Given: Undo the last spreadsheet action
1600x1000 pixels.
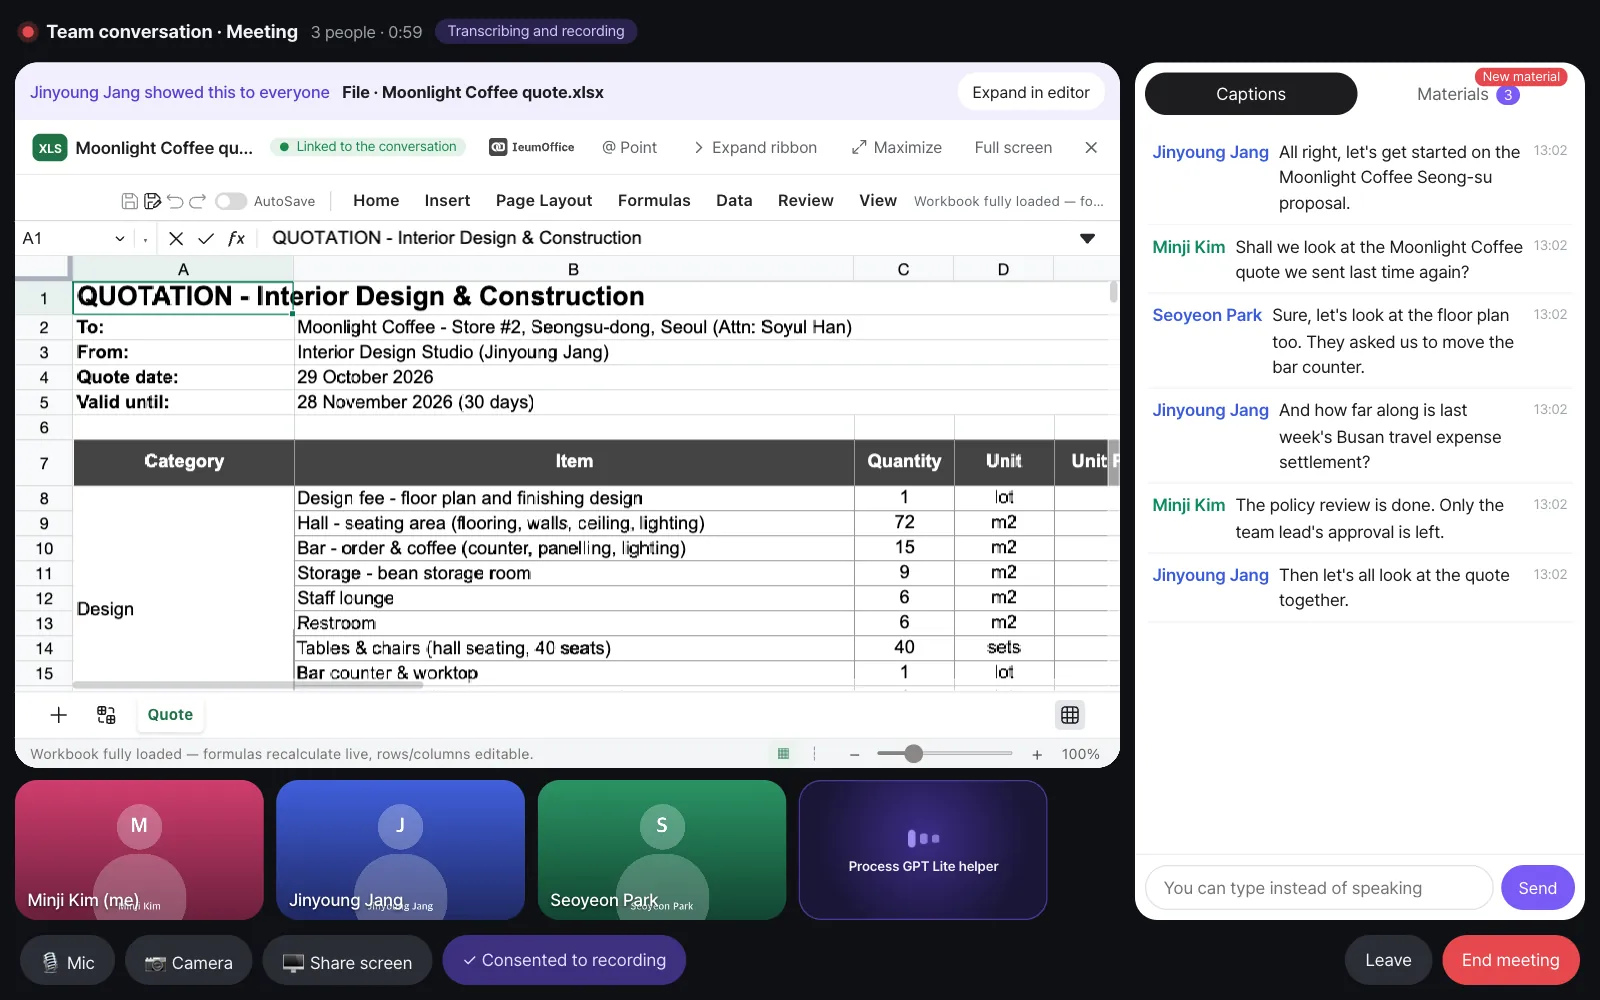Looking at the screenshot, I should tap(175, 201).
